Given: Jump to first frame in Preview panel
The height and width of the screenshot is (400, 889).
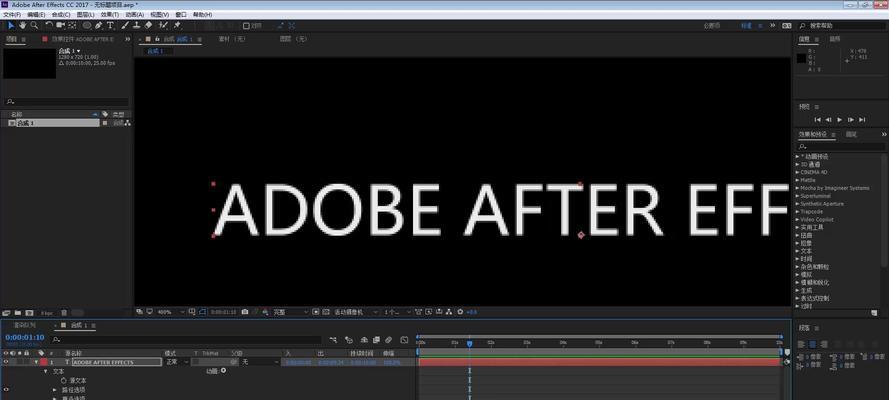Looking at the screenshot, I should click(x=818, y=120).
